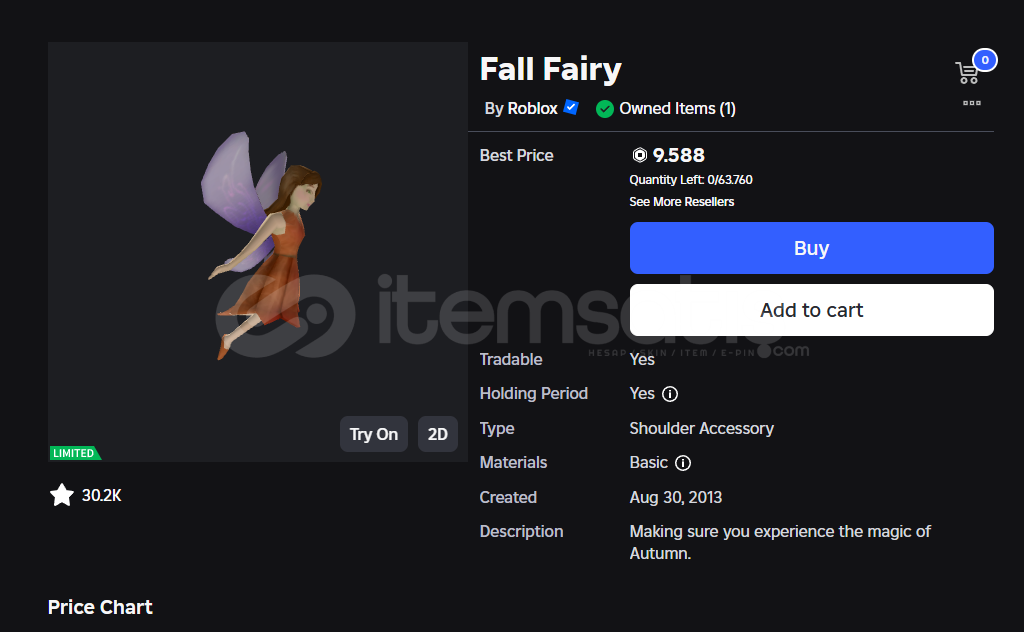This screenshot has width=1024, height=632.
Task: Open the Roblox creator profile link
Action: [x=532, y=109]
